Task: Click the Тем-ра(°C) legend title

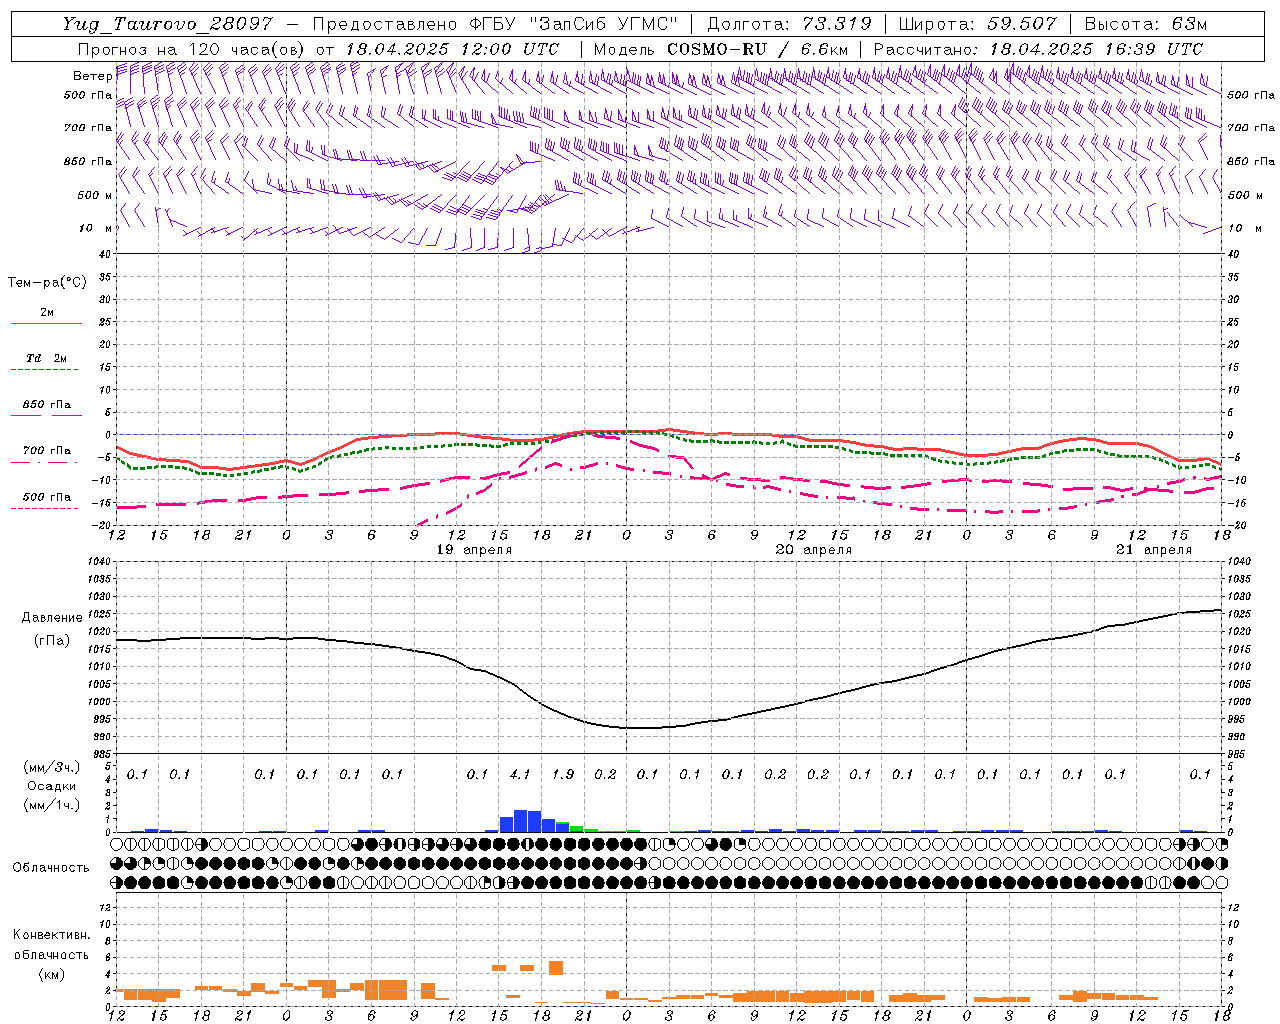Action: (47, 283)
